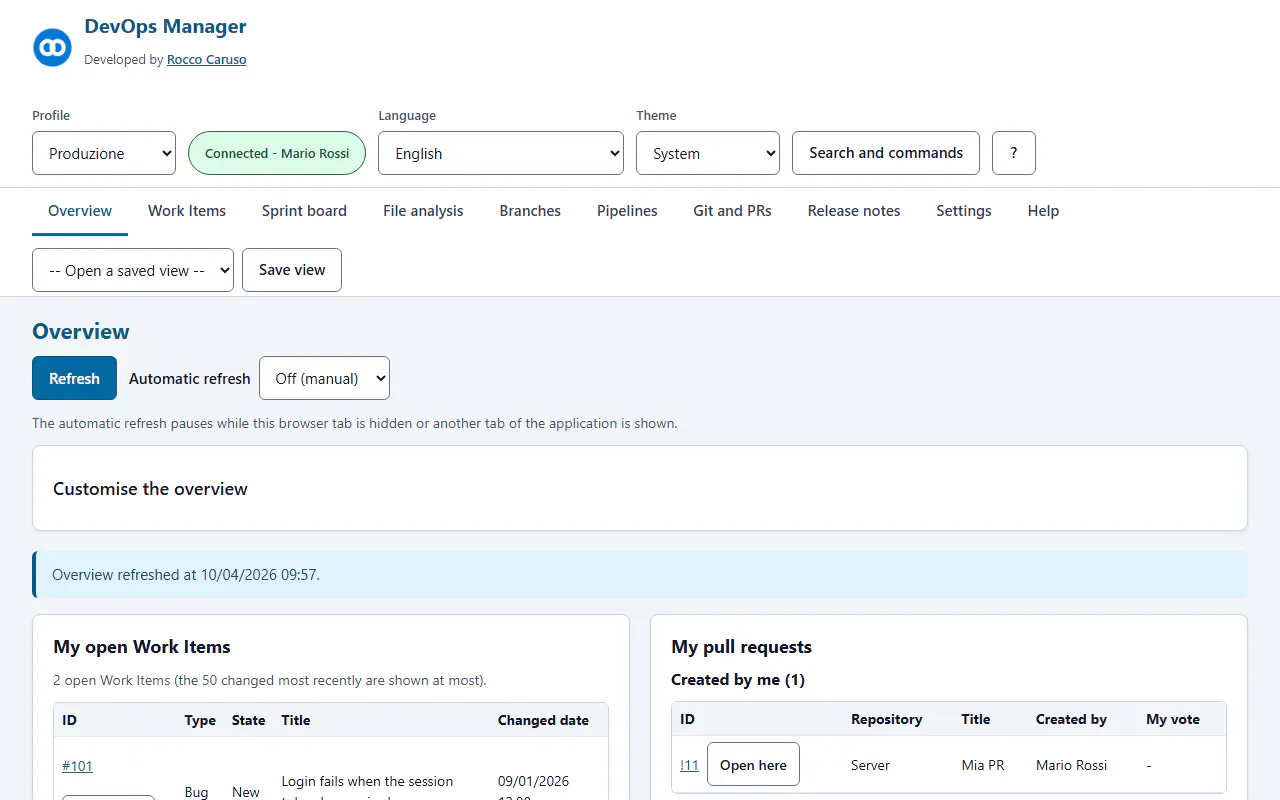Select the Branches tab
Viewport: 1280px width, 800px height.
(x=530, y=211)
